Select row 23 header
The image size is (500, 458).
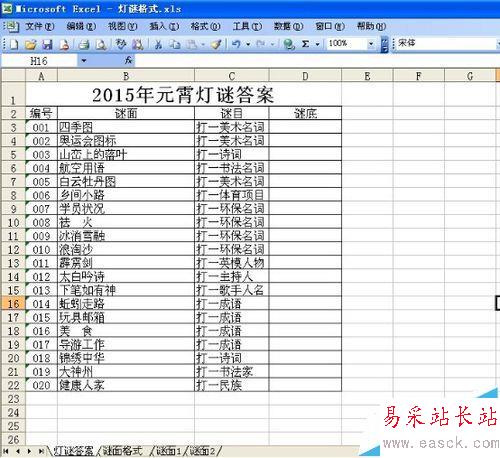click(13, 399)
